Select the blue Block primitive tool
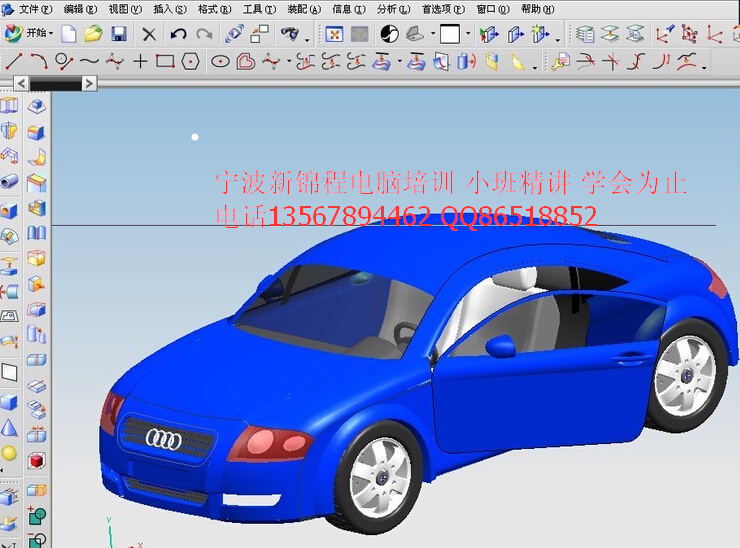 click(9, 402)
